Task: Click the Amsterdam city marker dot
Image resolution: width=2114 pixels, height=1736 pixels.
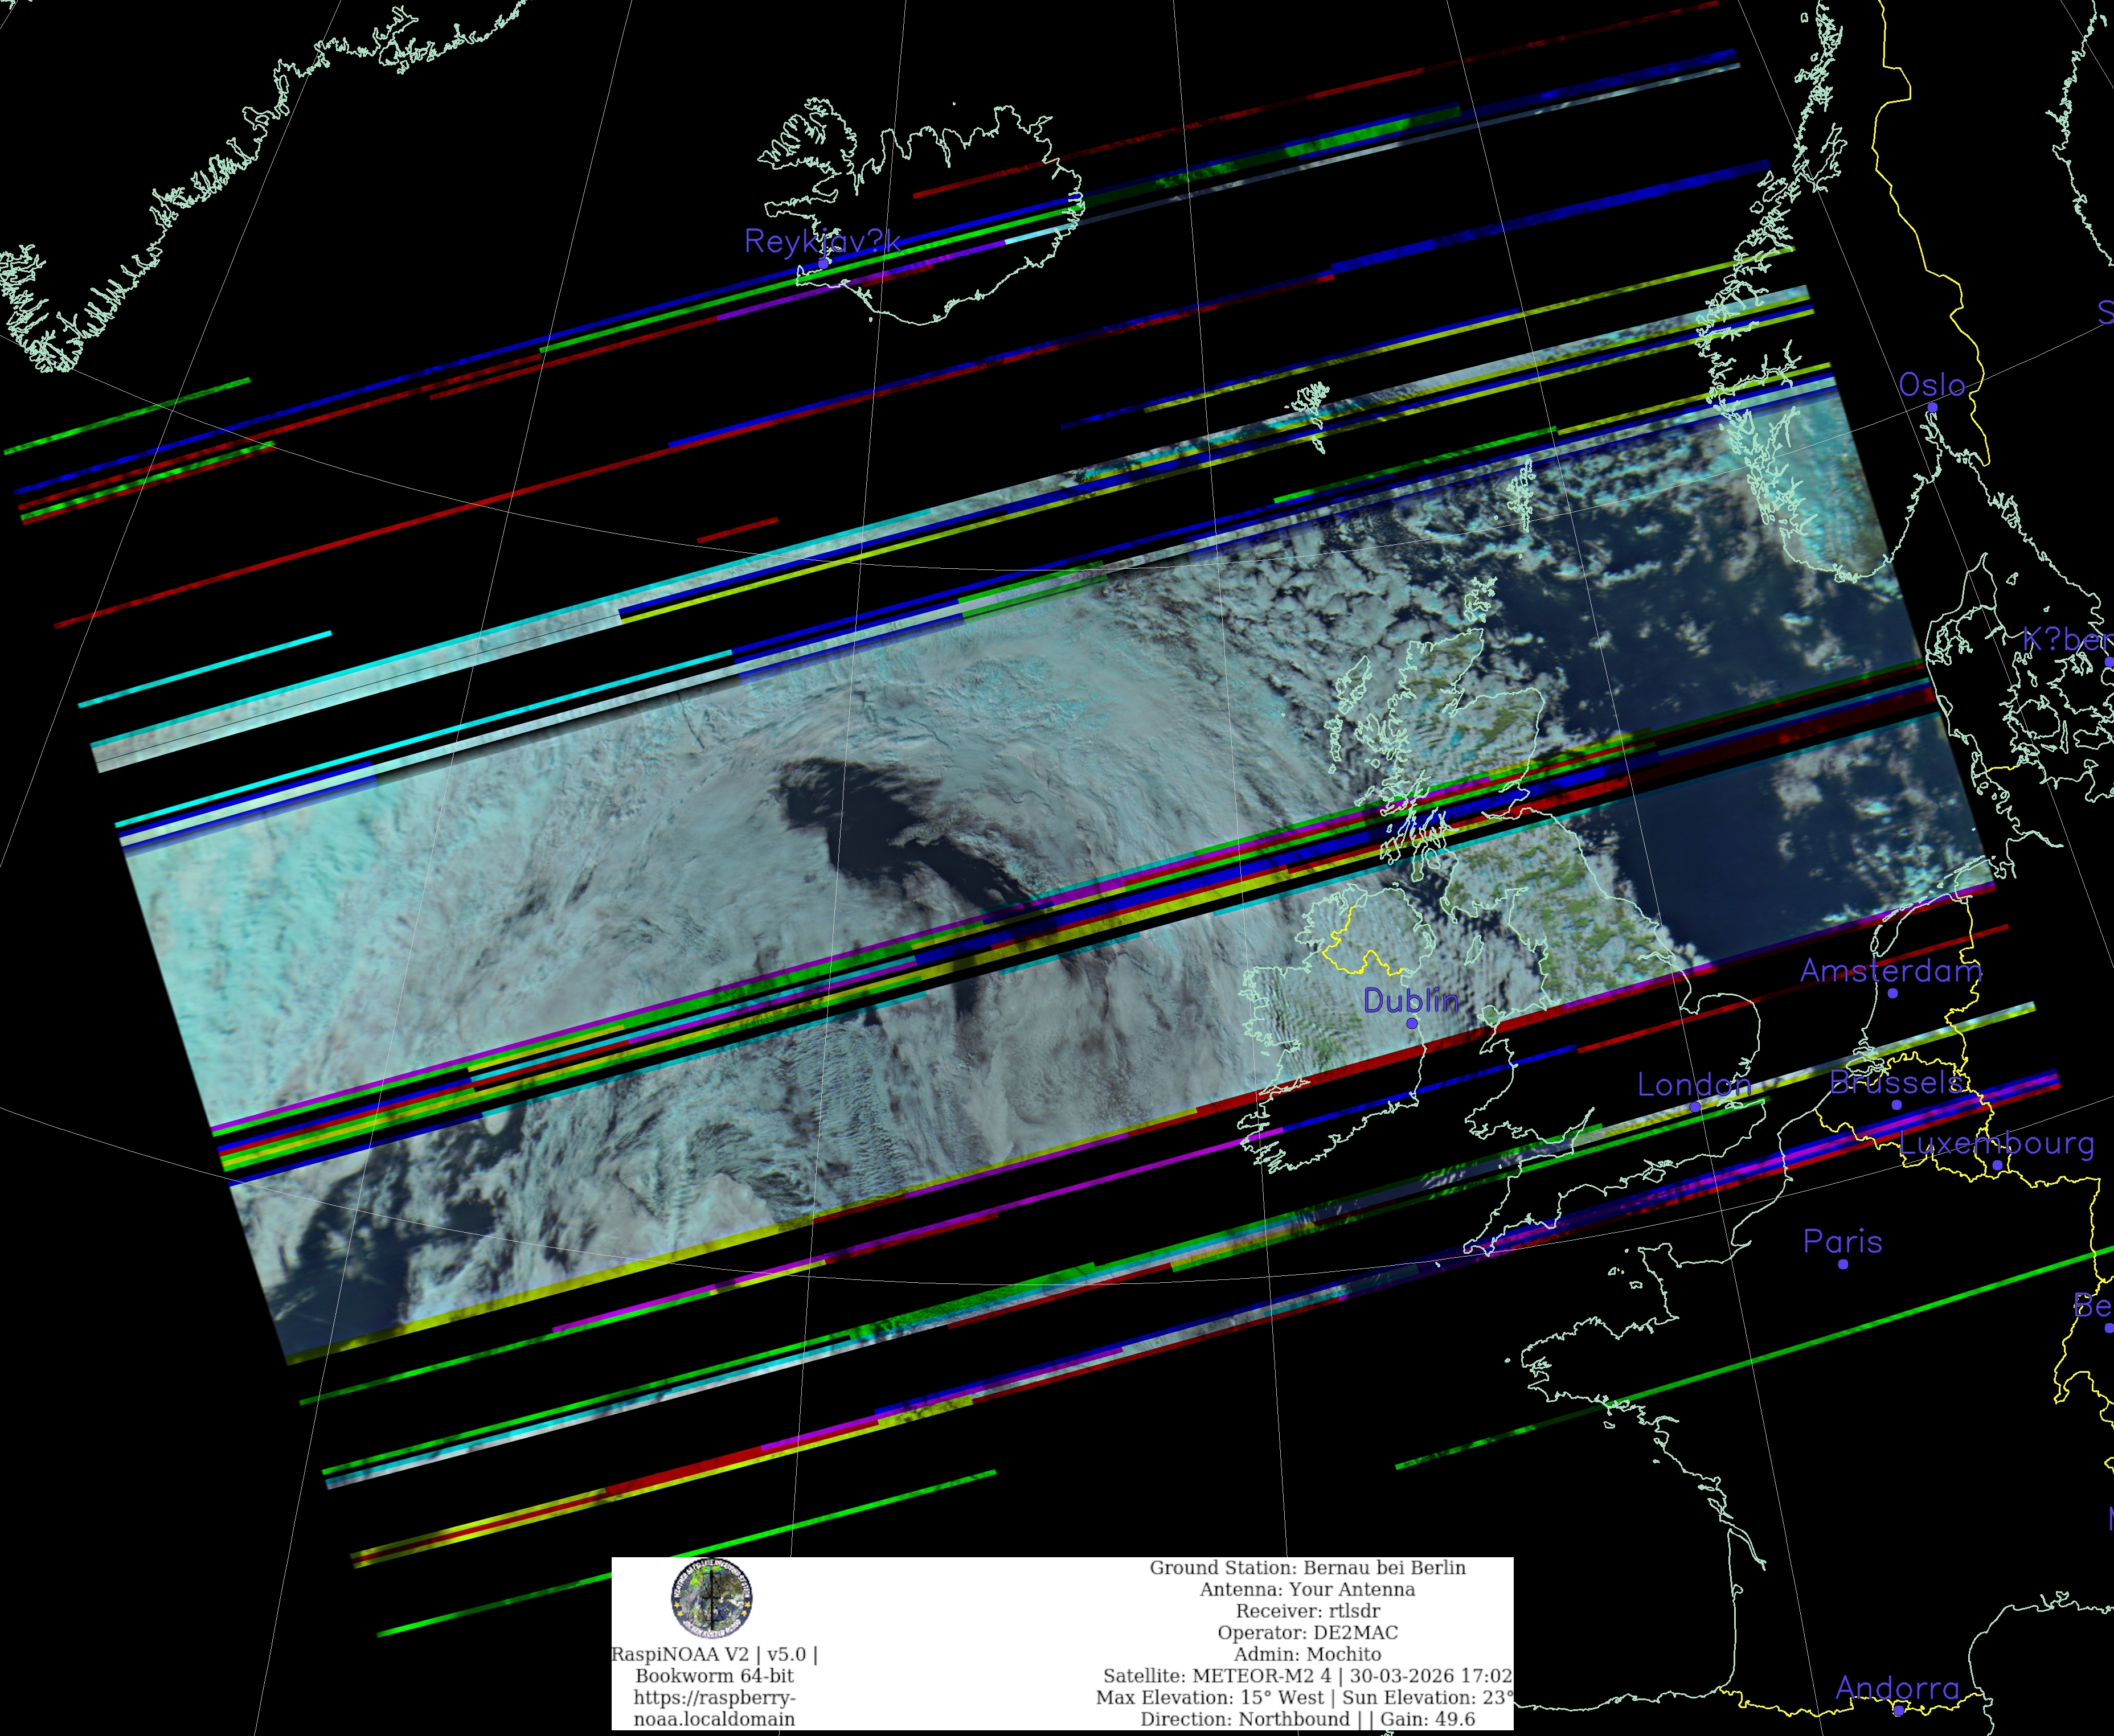Action: pyautogui.click(x=1892, y=993)
